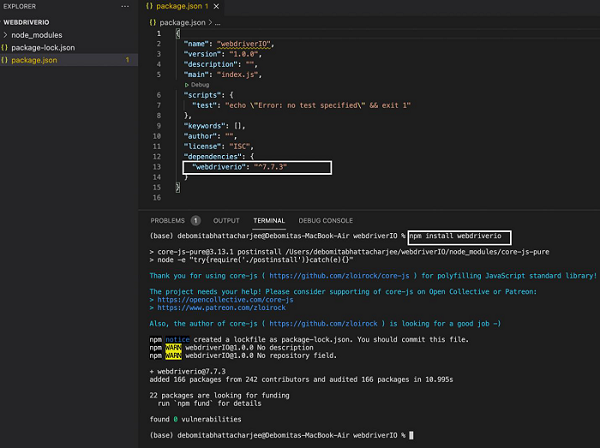Switch to the Output panel tab

tap(226, 220)
